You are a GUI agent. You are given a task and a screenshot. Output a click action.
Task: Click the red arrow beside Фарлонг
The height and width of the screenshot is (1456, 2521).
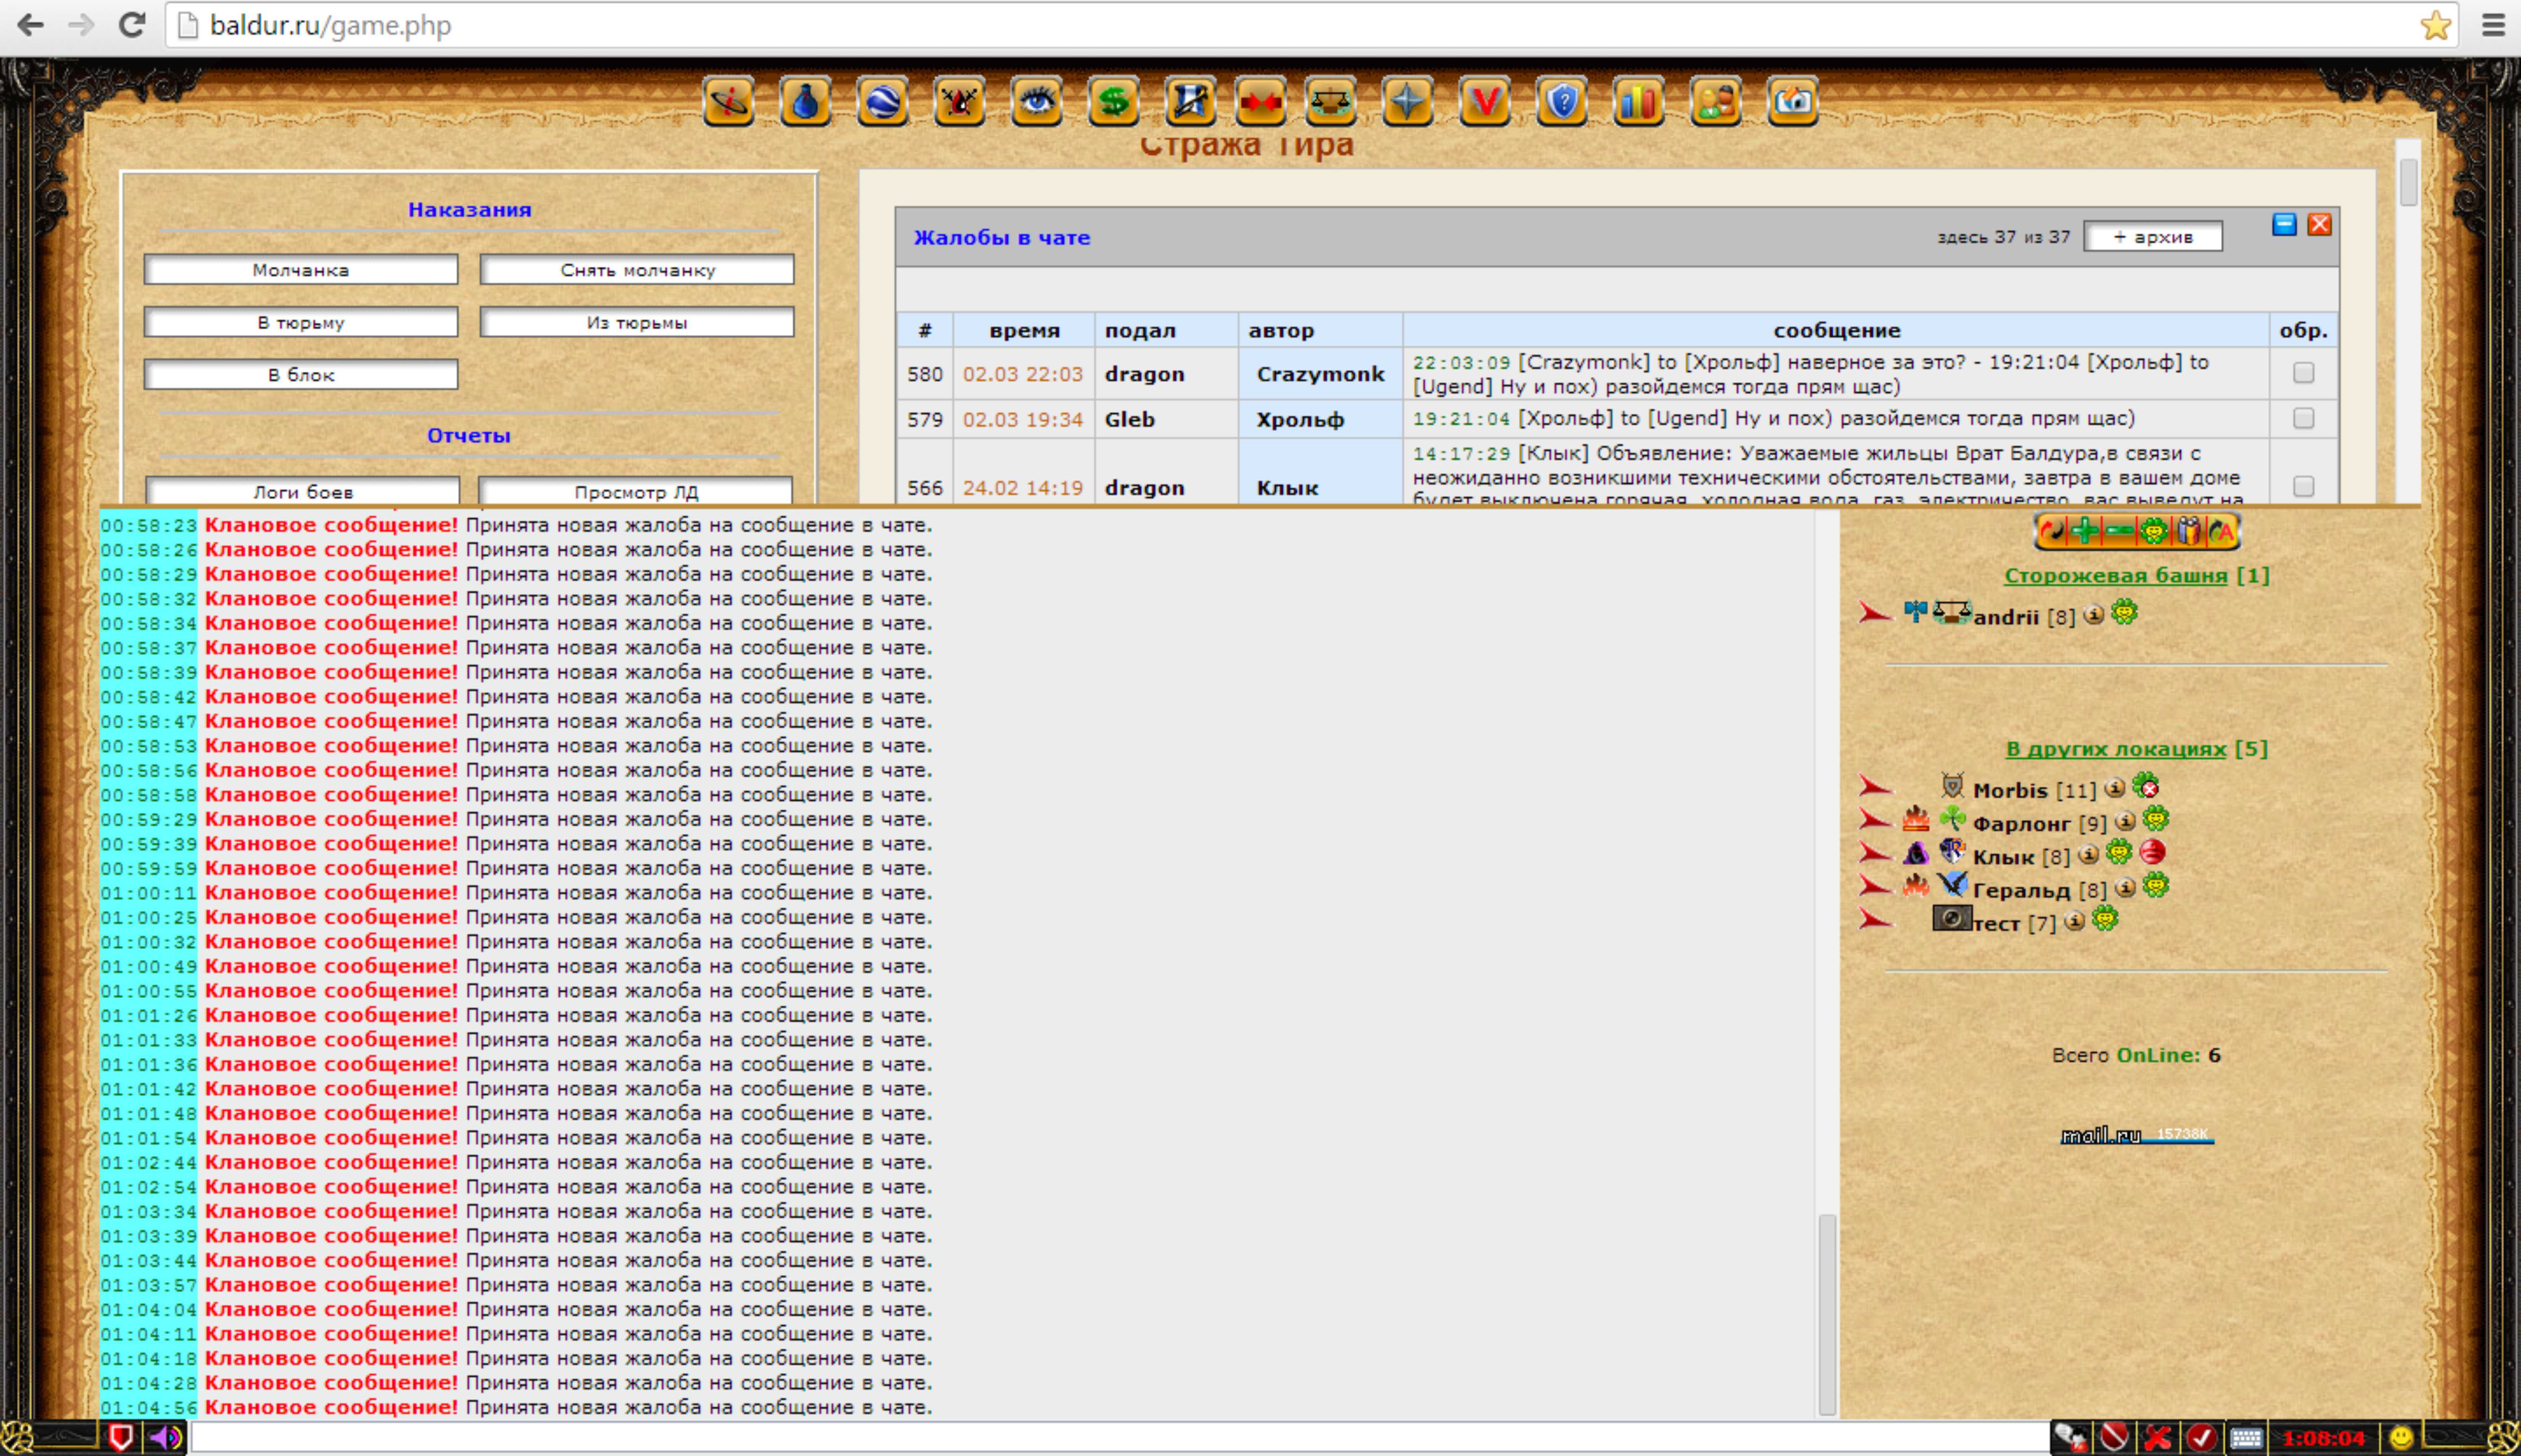click(x=1875, y=821)
